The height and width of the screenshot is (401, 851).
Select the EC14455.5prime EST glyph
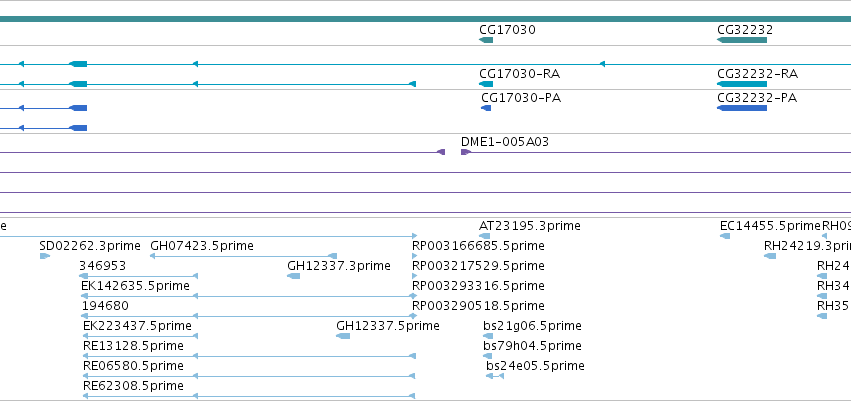click(x=725, y=236)
